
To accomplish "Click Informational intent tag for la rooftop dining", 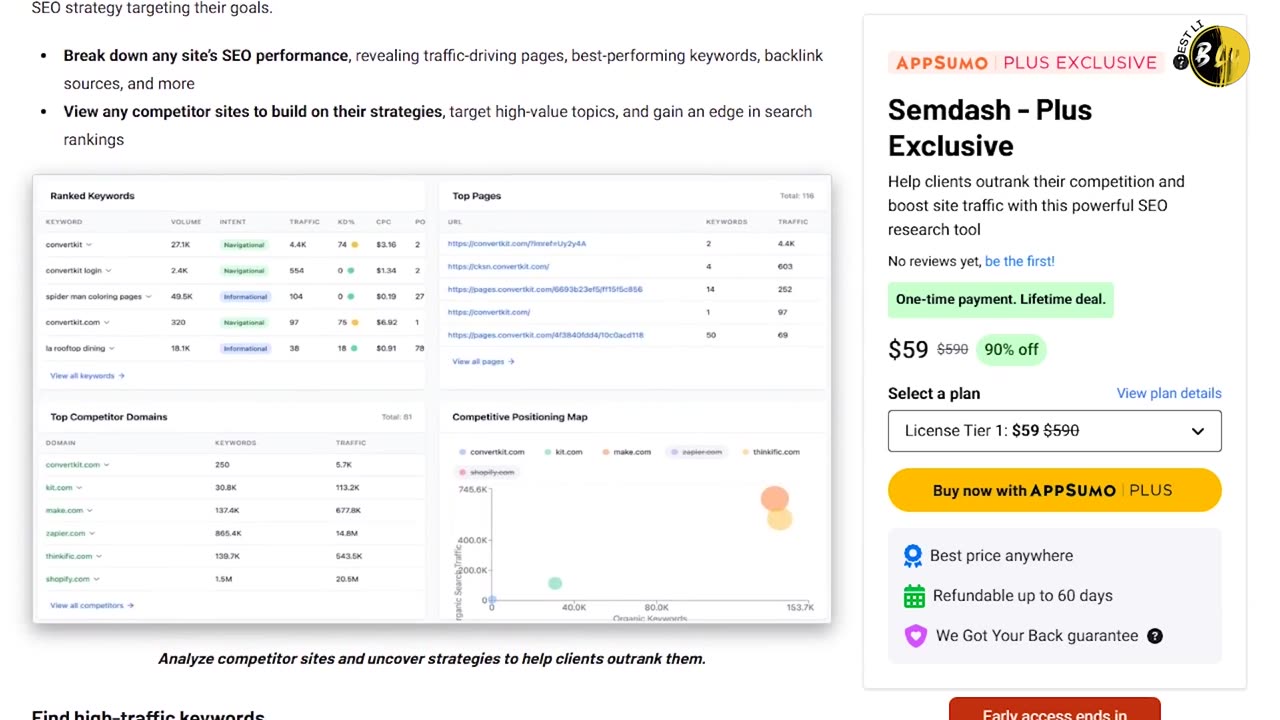I will 245,349.
